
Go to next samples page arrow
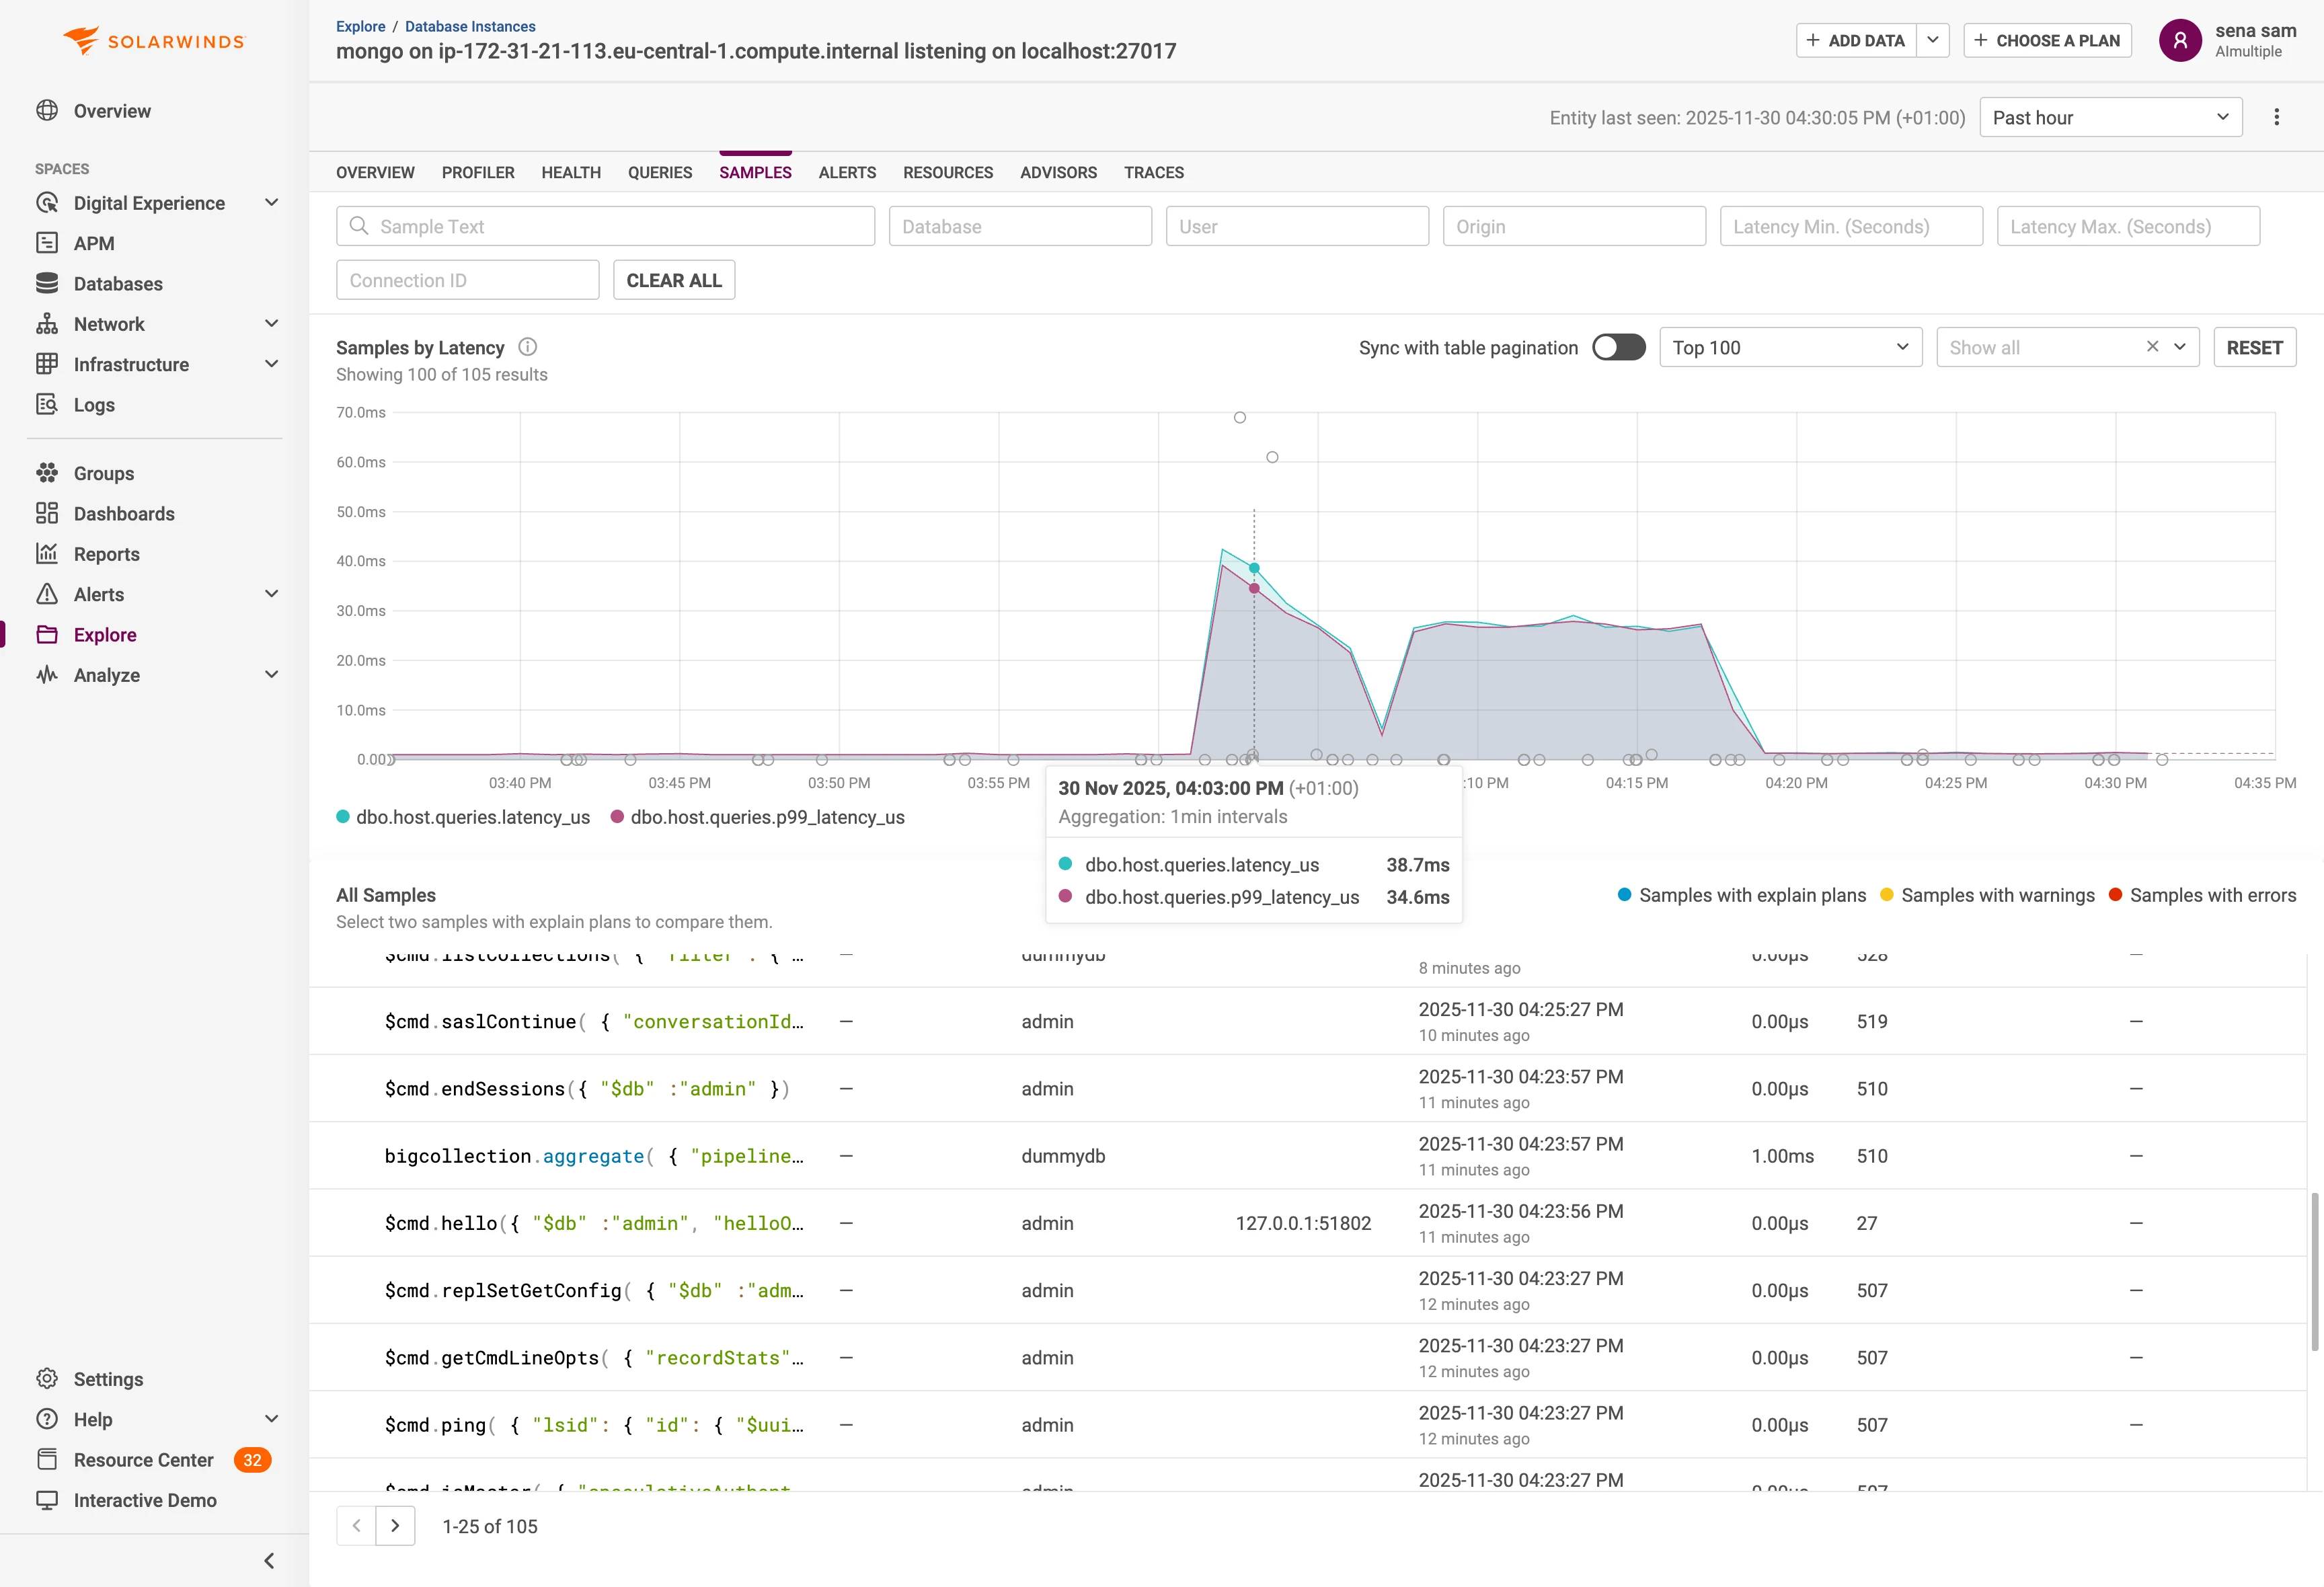pos(395,1525)
